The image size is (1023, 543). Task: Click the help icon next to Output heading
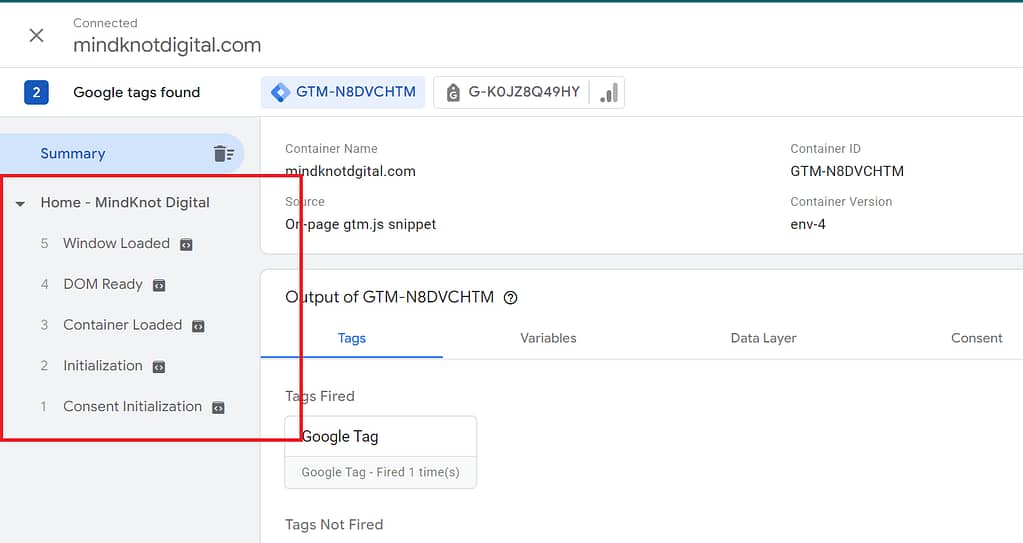click(x=511, y=297)
